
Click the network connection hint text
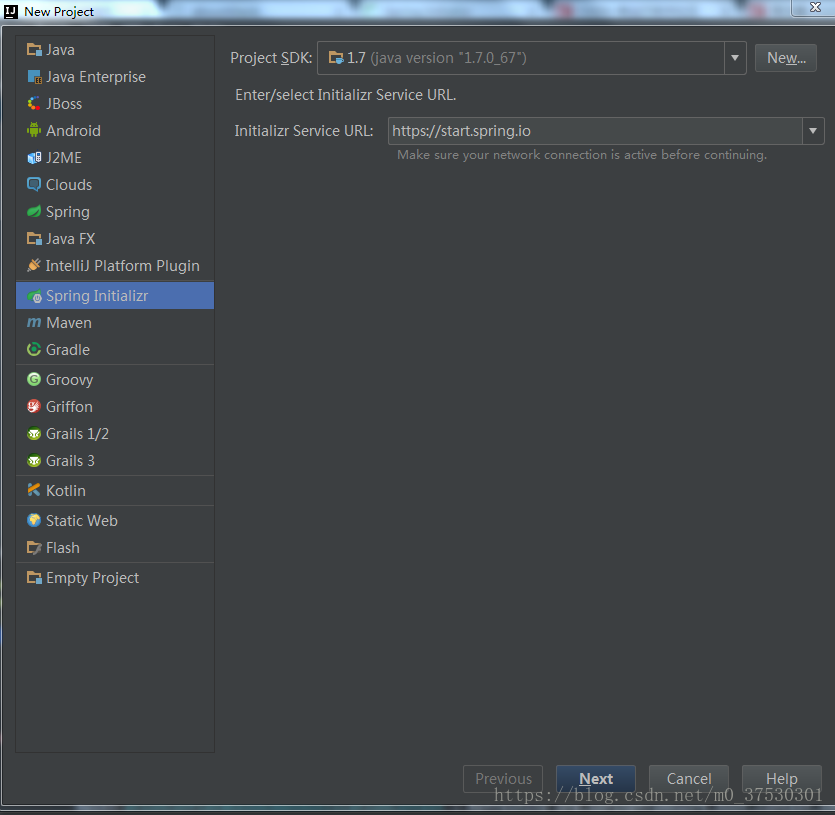(582, 155)
